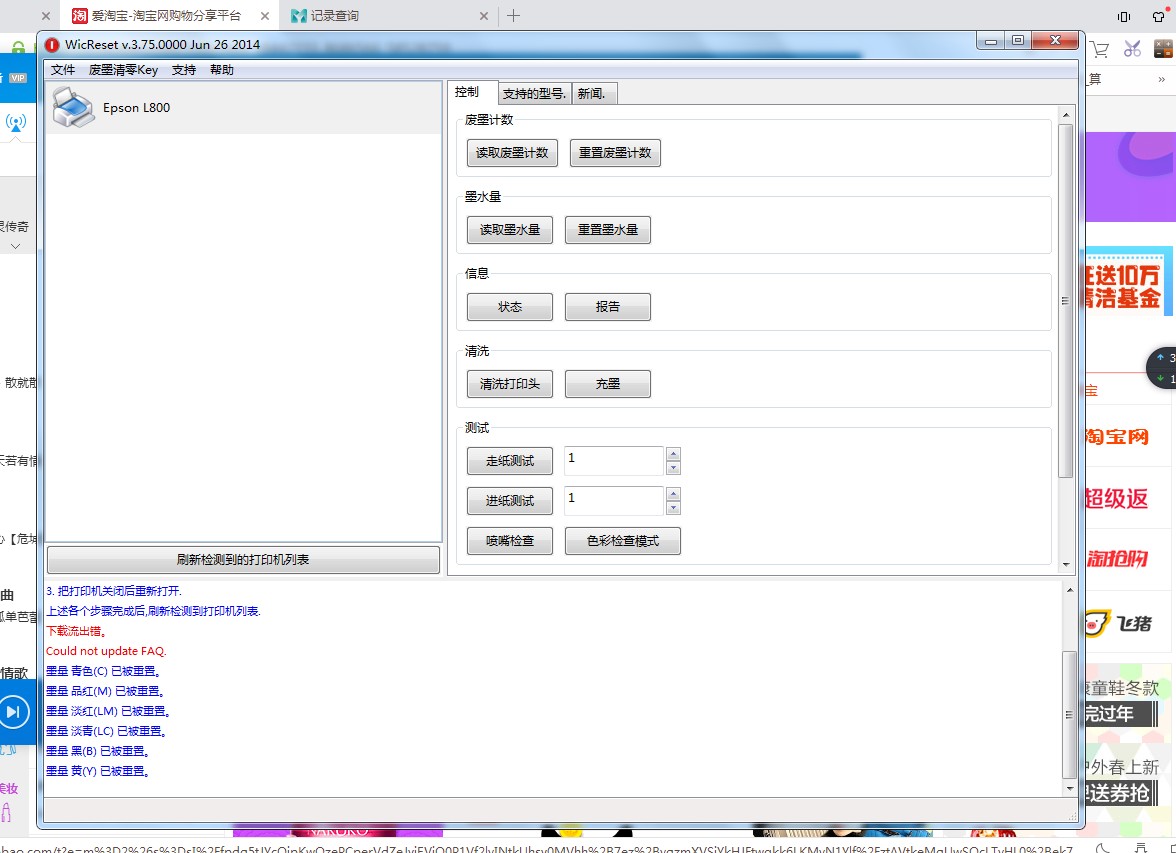
Task: Switch to the 支持的型号 tab
Action: tap(534, 94)
